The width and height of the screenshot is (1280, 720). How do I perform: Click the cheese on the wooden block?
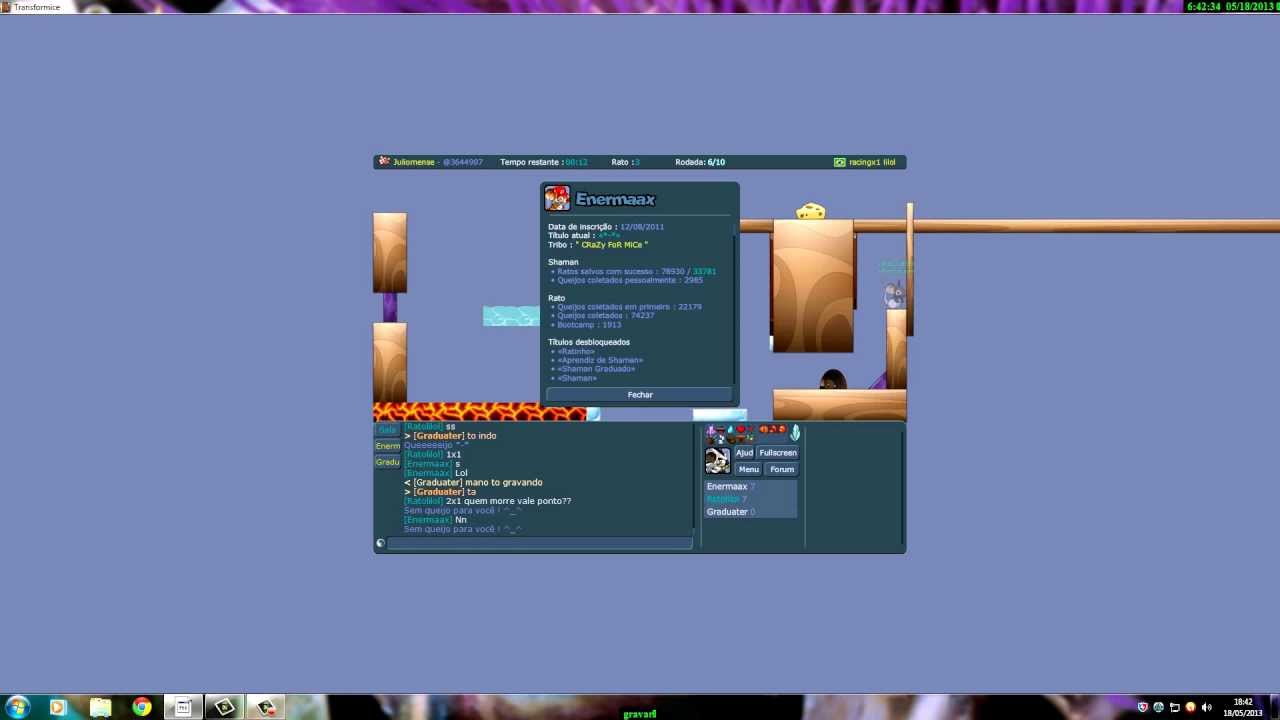(810, 211)
